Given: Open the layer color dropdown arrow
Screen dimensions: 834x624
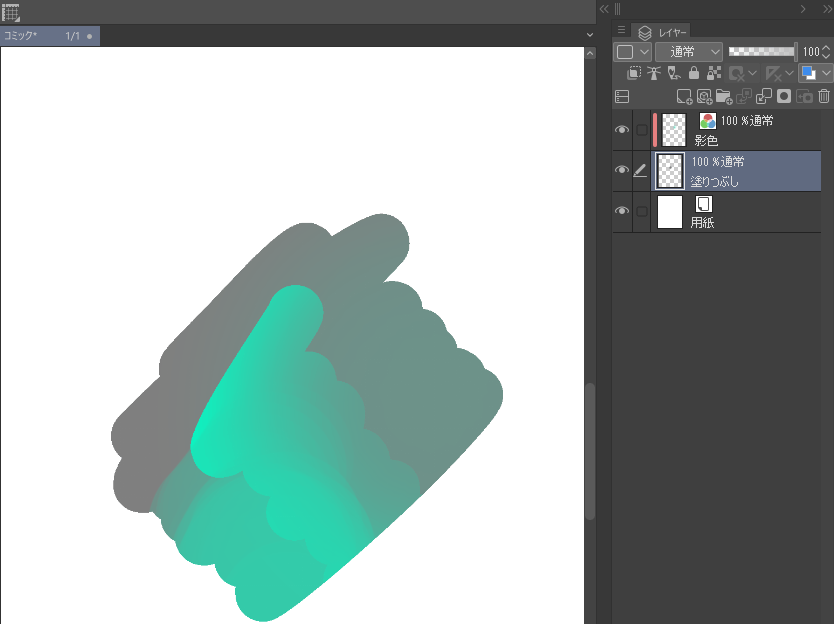Looking at the screenshot, I should pos(826,73).
